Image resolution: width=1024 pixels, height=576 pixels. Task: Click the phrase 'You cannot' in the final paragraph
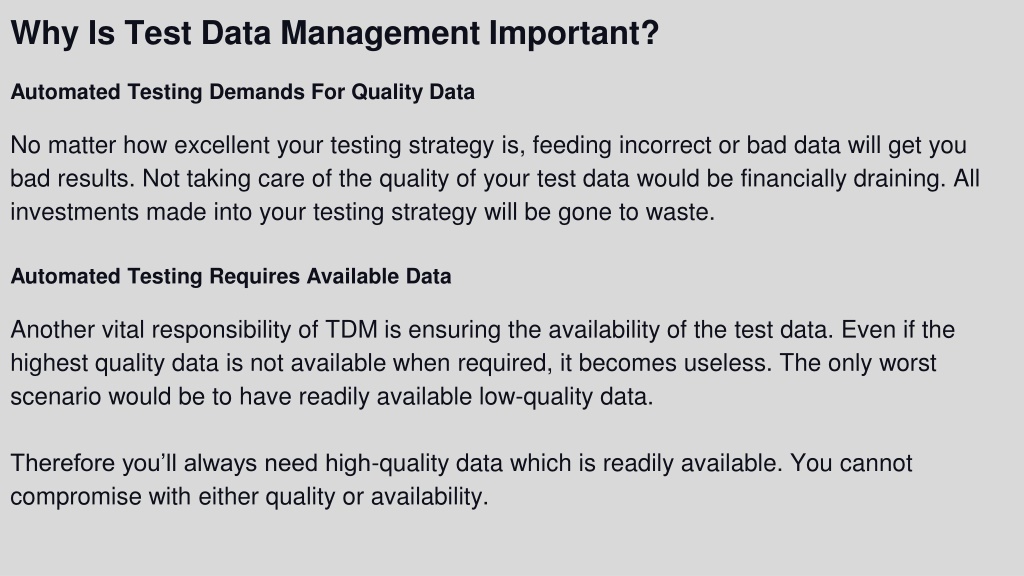tap(851, 464)
